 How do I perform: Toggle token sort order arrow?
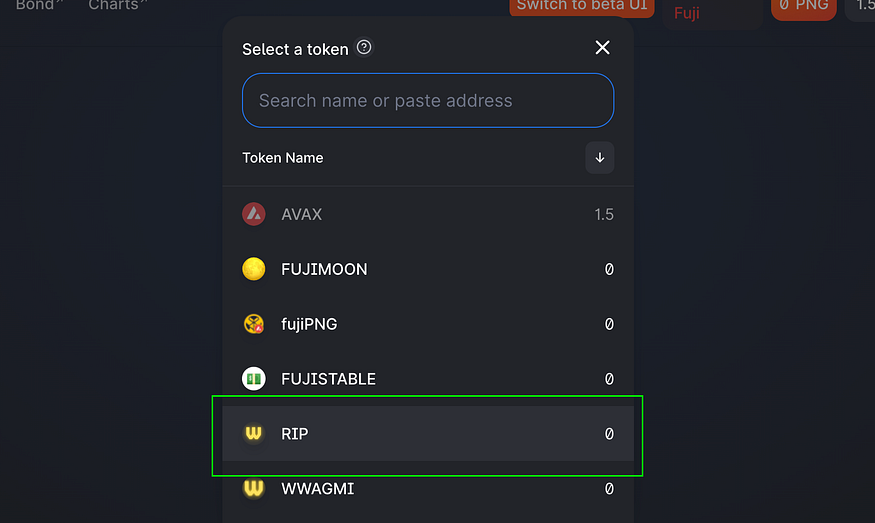tap(600, 157)
